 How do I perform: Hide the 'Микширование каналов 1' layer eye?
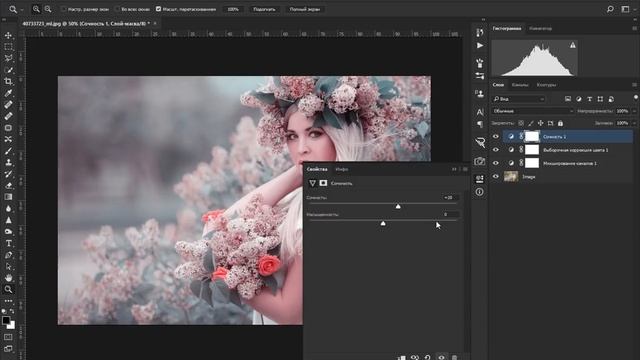tap(496, 163)
